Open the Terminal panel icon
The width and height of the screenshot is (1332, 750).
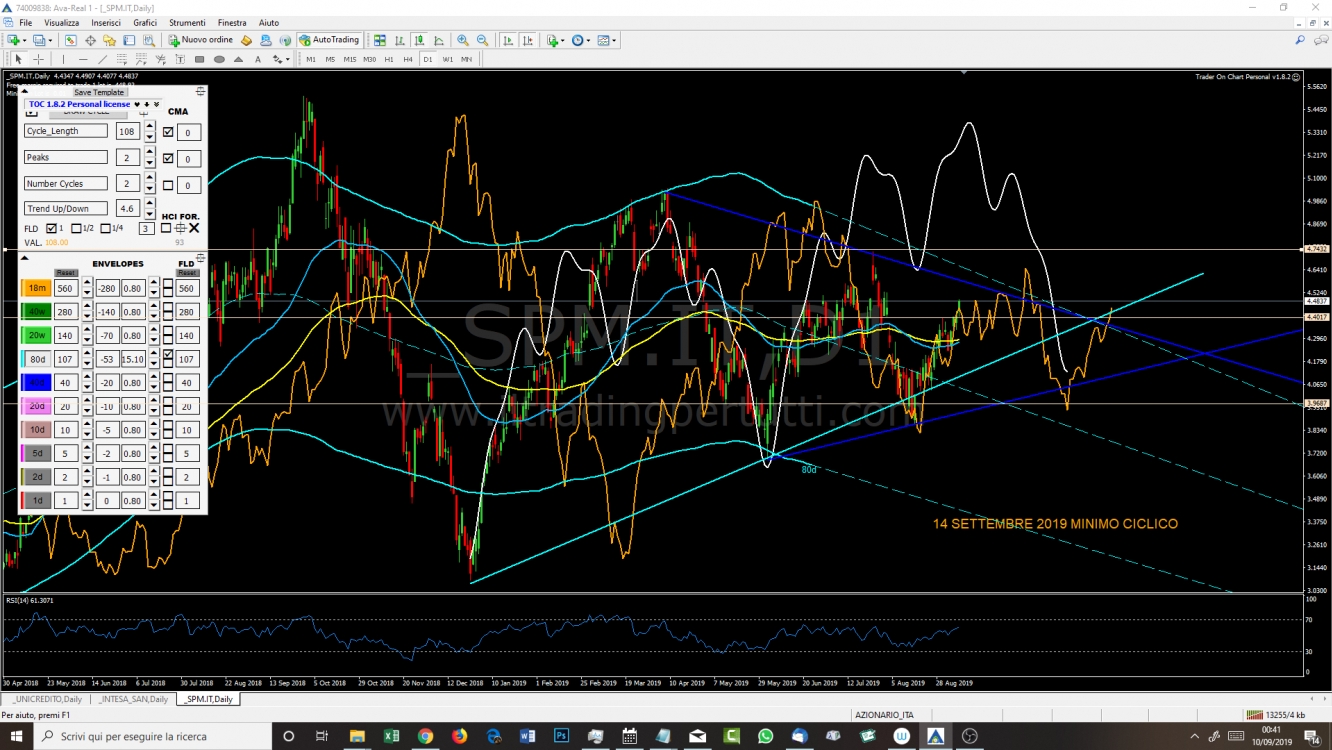click(129, 40)
